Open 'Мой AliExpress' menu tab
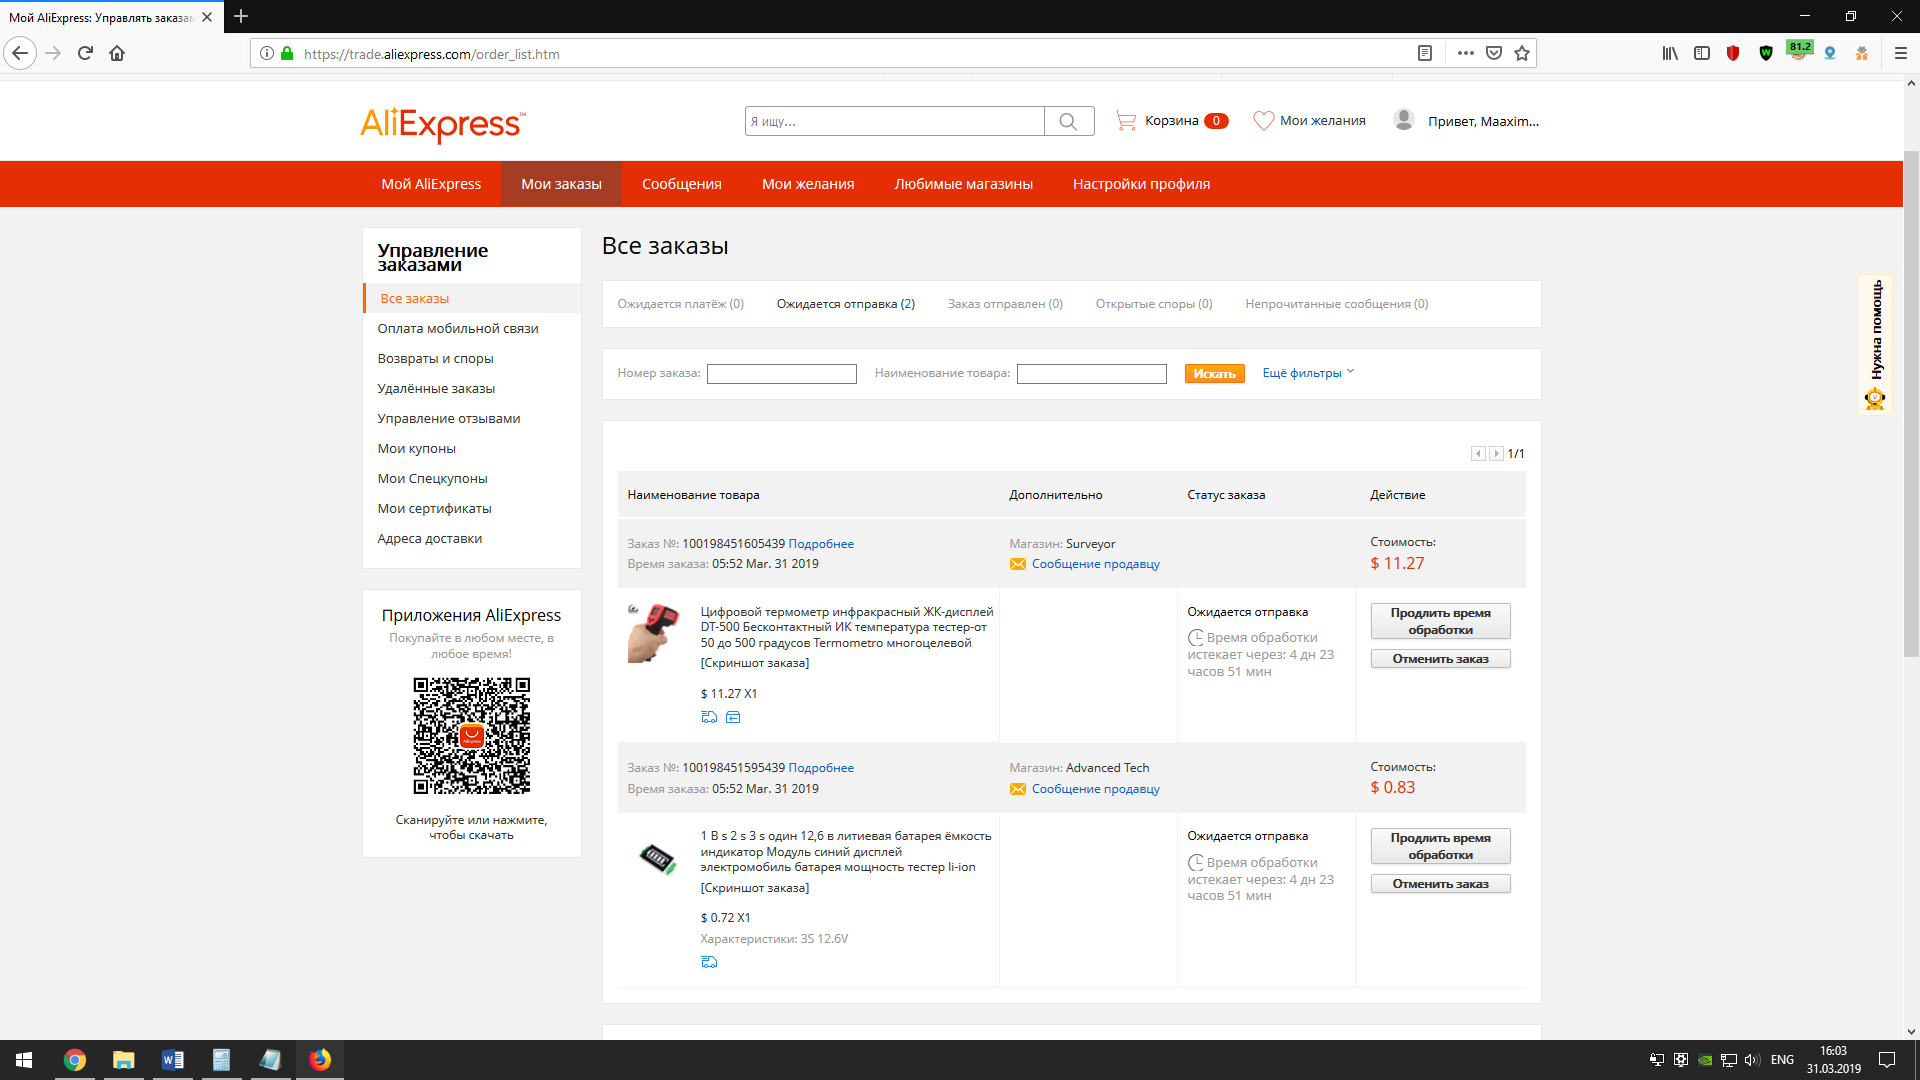 [x=431, y=184]
